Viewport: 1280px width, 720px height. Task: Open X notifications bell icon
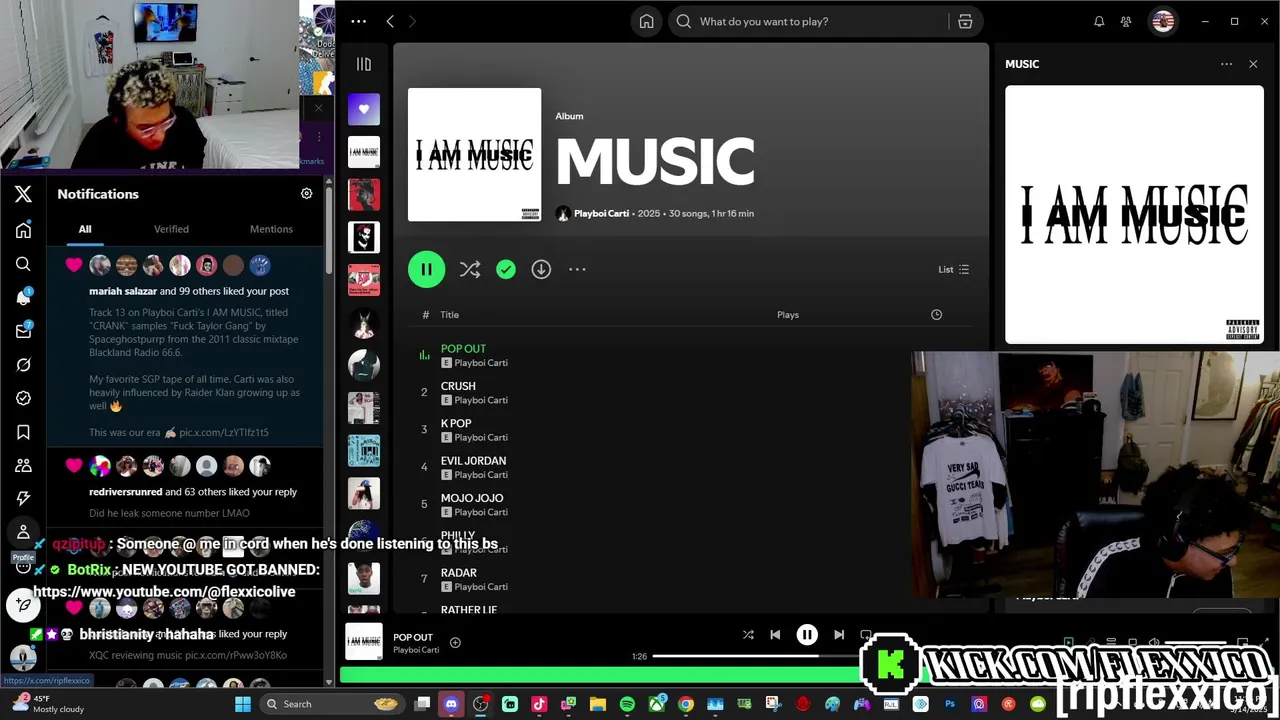[x=23, y=297]
